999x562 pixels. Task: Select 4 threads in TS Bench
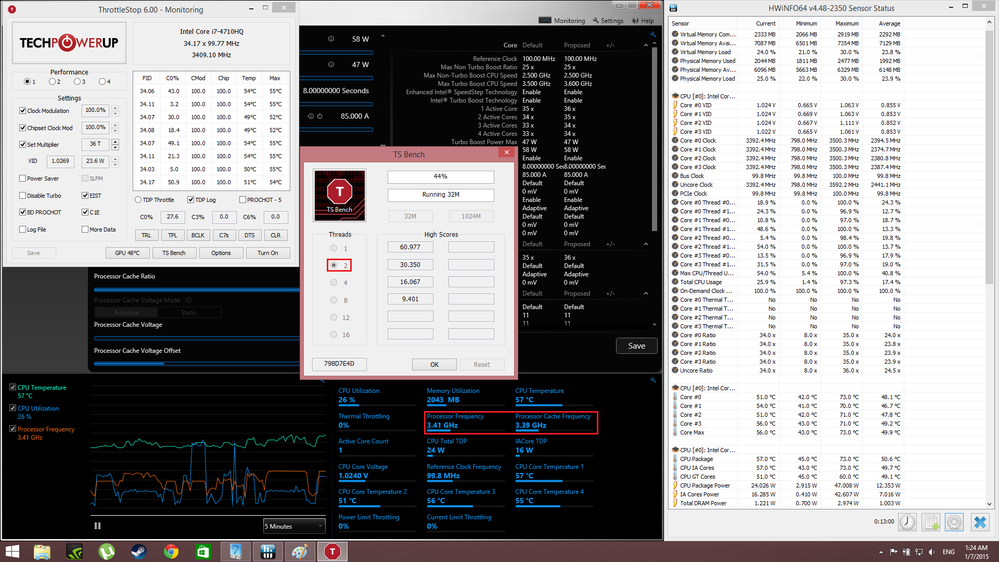click(x=334, y=282)
